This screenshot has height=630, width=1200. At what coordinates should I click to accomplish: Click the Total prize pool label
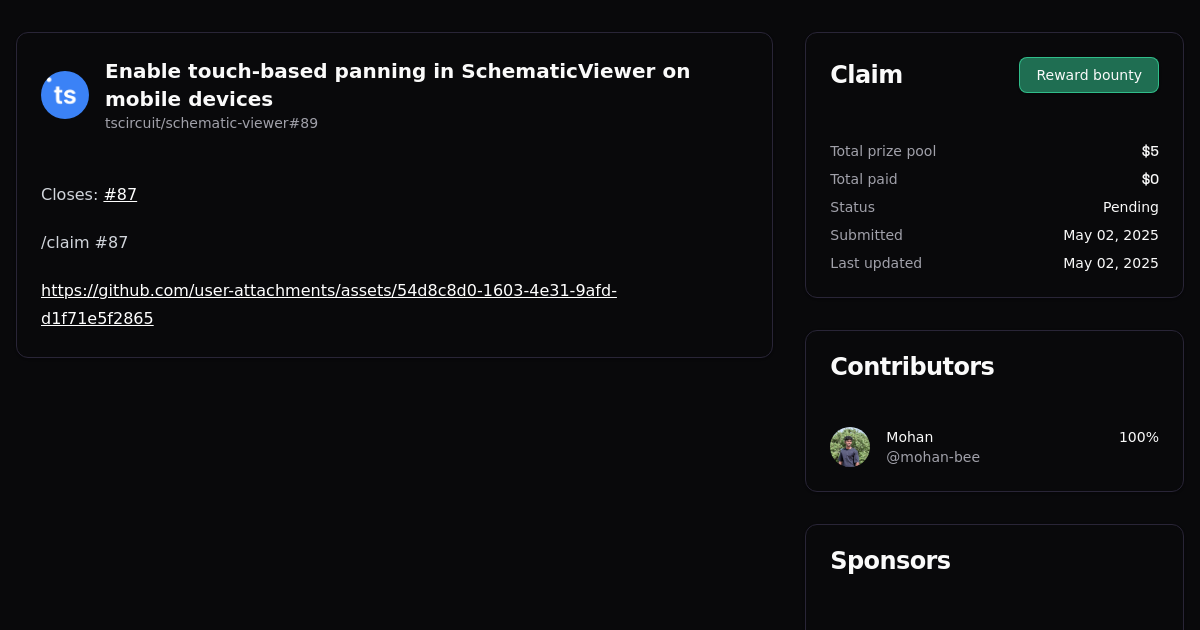point(882,151)
